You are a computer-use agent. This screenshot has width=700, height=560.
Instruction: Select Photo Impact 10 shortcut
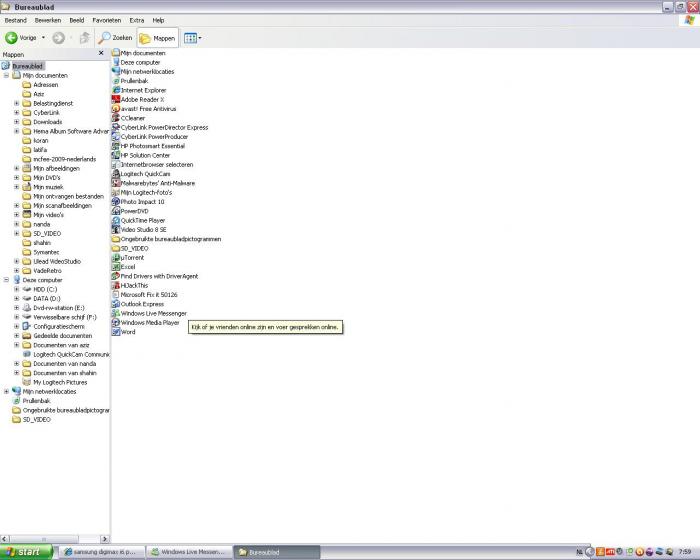click(138, 202)
